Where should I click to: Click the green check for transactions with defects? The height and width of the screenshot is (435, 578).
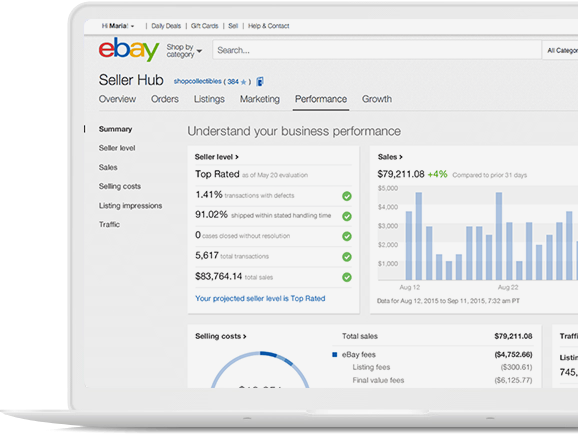coord(347,196)
